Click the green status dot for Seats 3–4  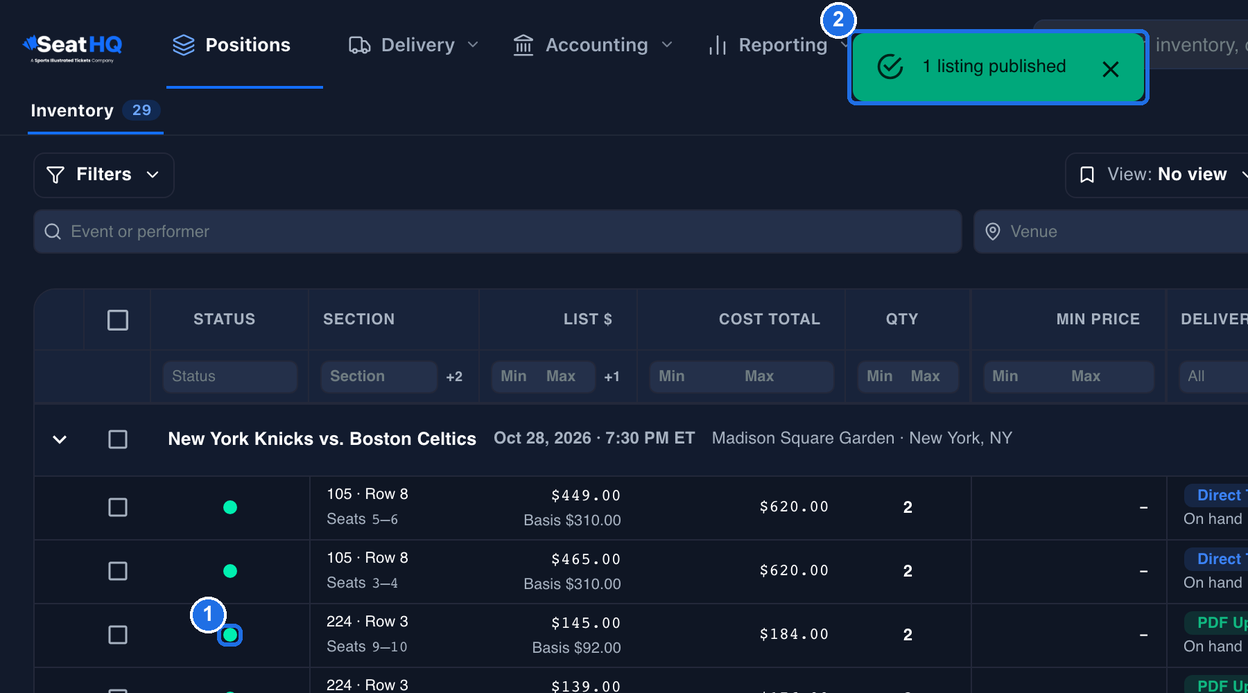tap(230, 571)
